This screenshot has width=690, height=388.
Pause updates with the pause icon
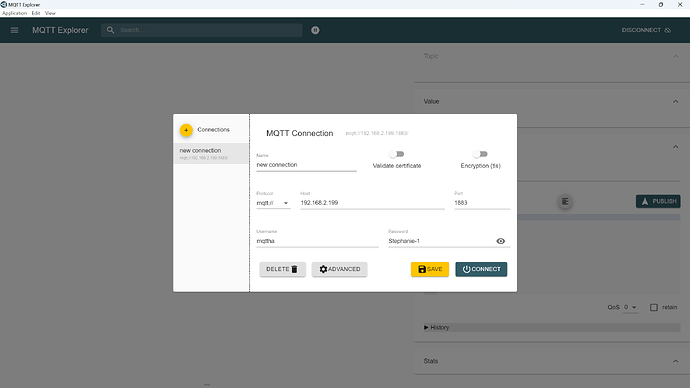tap(315, 30)
